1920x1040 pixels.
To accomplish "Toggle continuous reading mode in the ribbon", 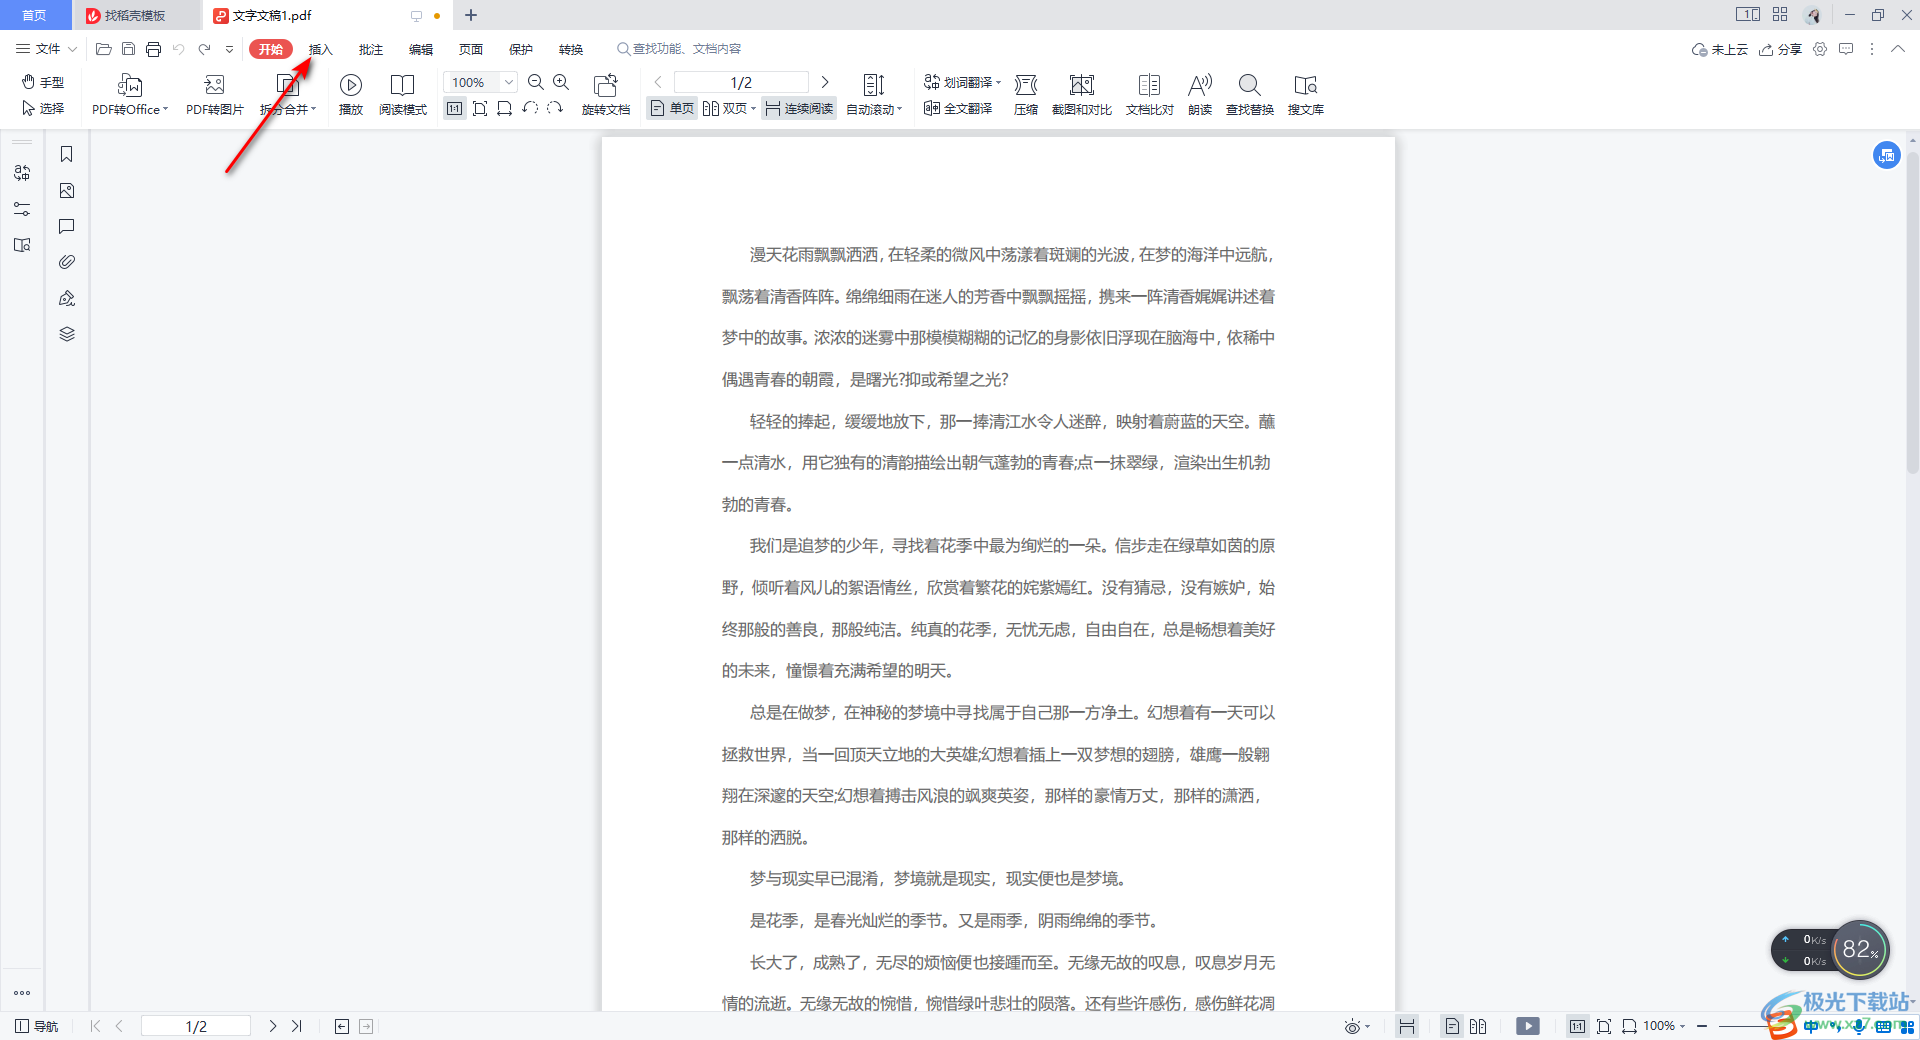I will pos(799,108).
